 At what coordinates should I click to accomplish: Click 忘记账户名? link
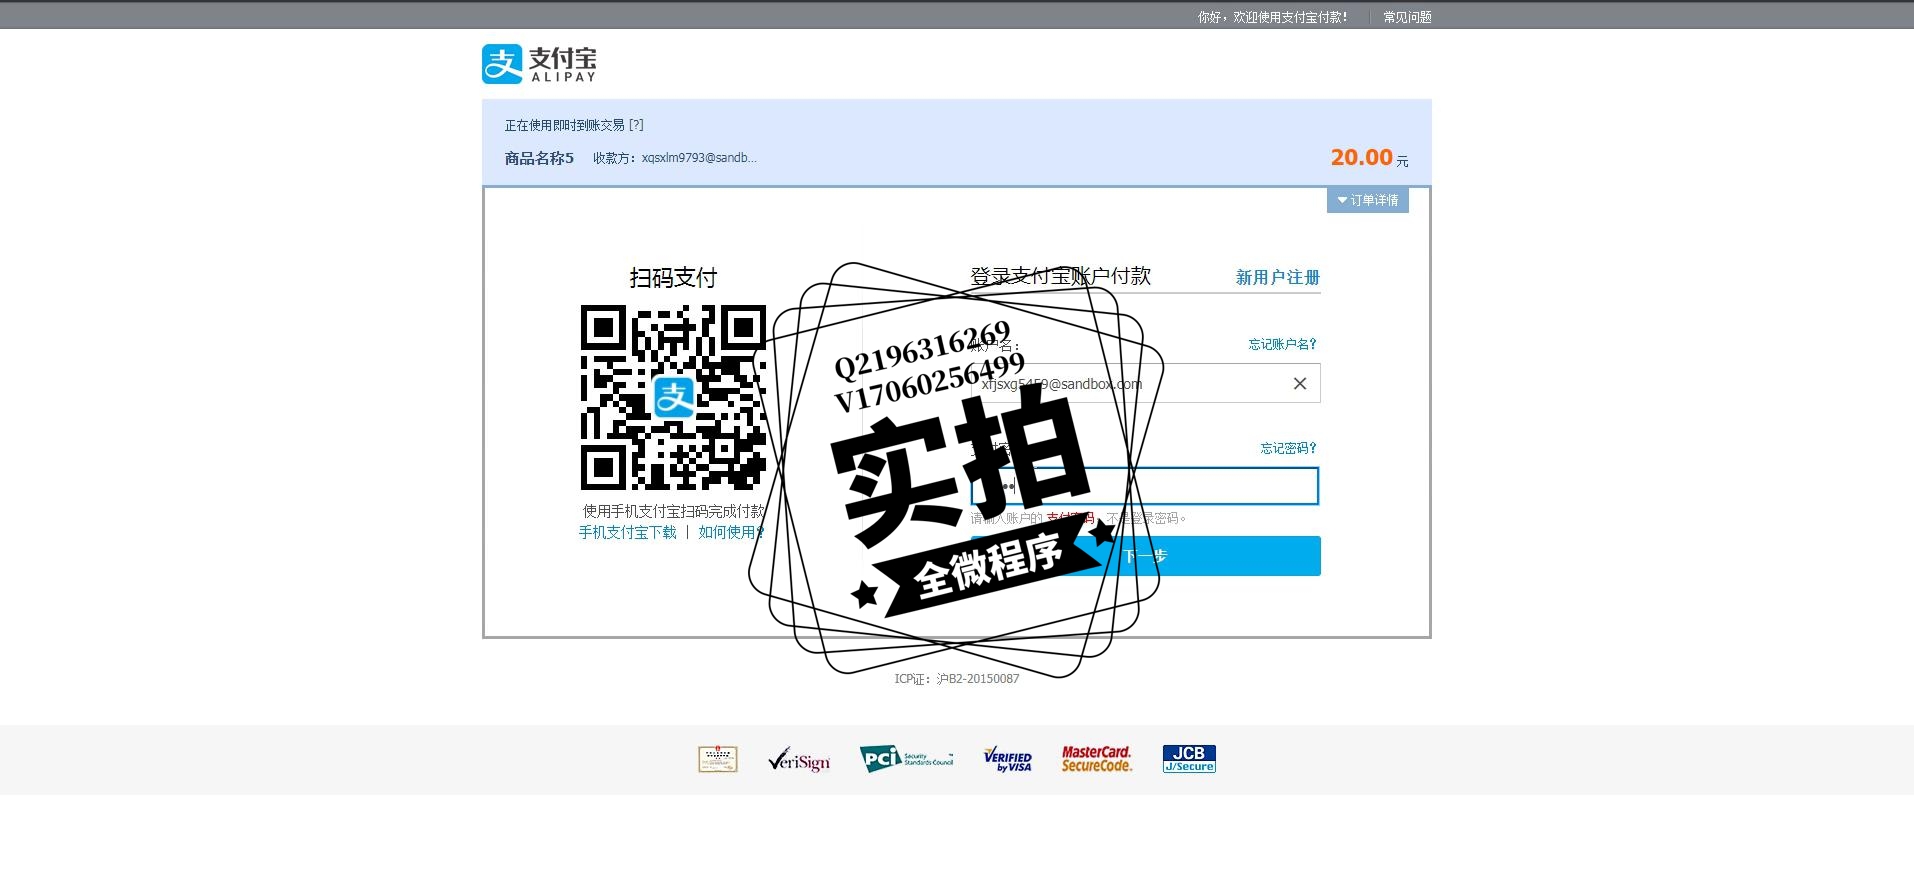1282,344
